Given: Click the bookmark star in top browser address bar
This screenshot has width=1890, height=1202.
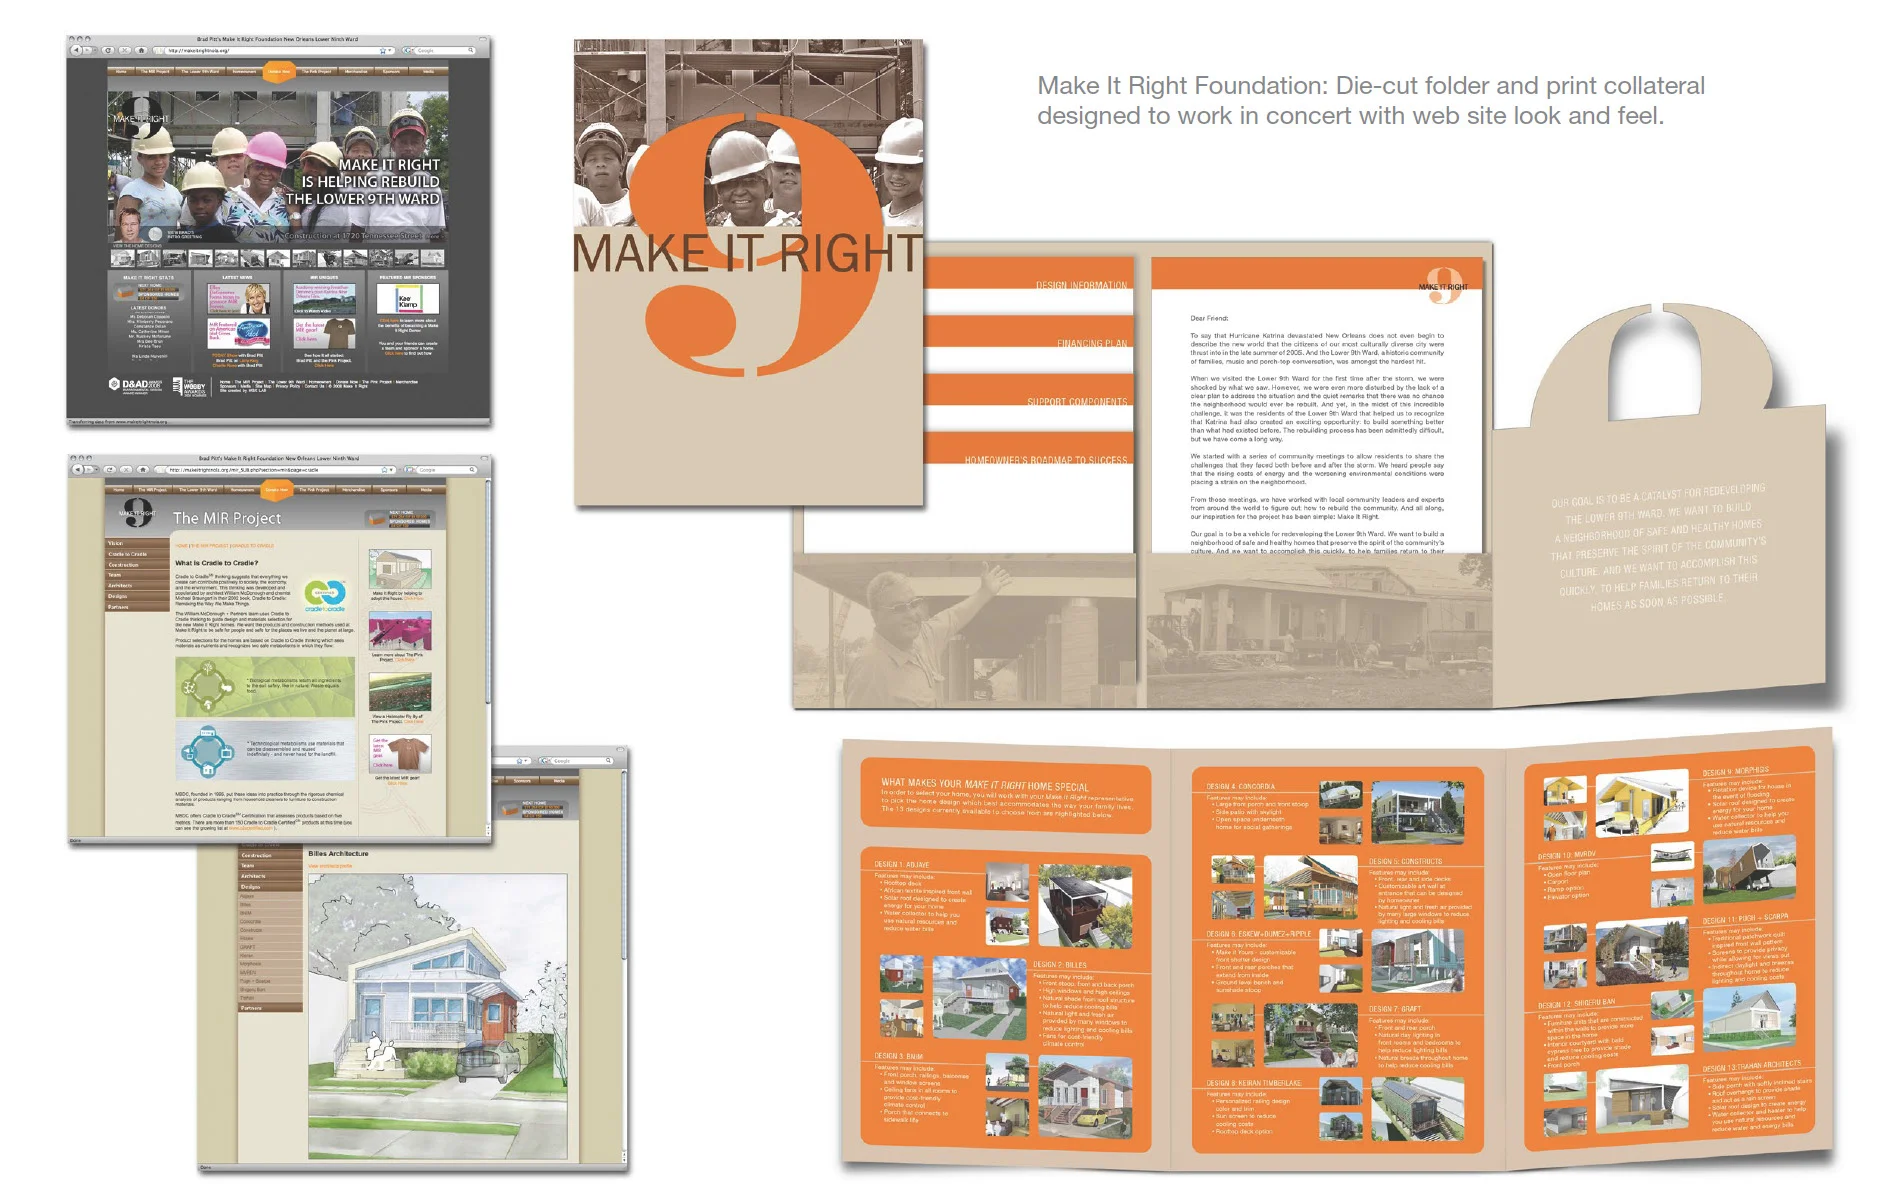Looking at the screenshot, I should (x=382, y=51).
